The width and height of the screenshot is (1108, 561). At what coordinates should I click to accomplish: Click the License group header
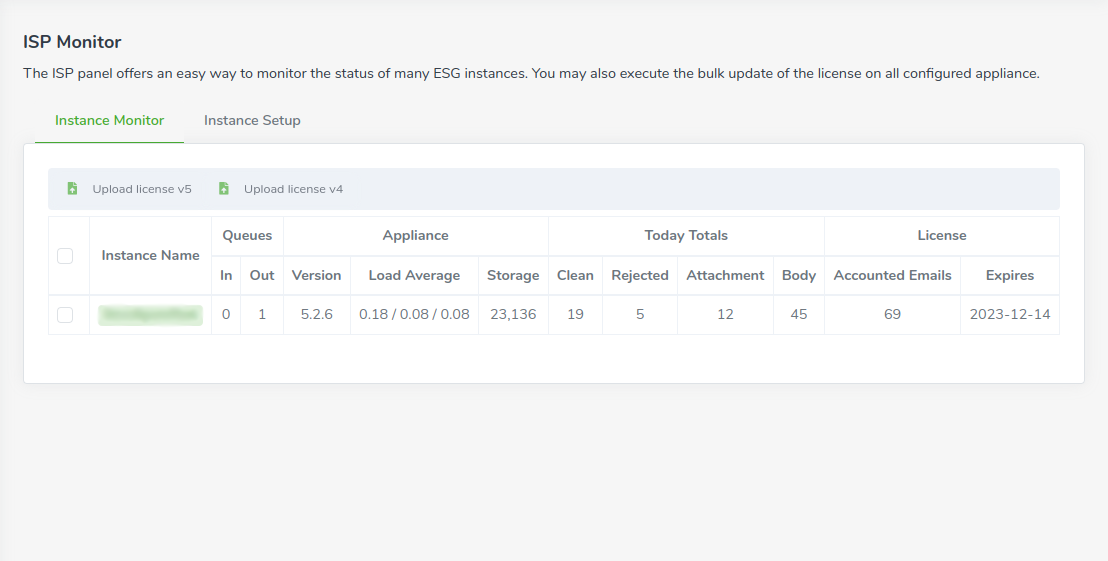[942, 235]
